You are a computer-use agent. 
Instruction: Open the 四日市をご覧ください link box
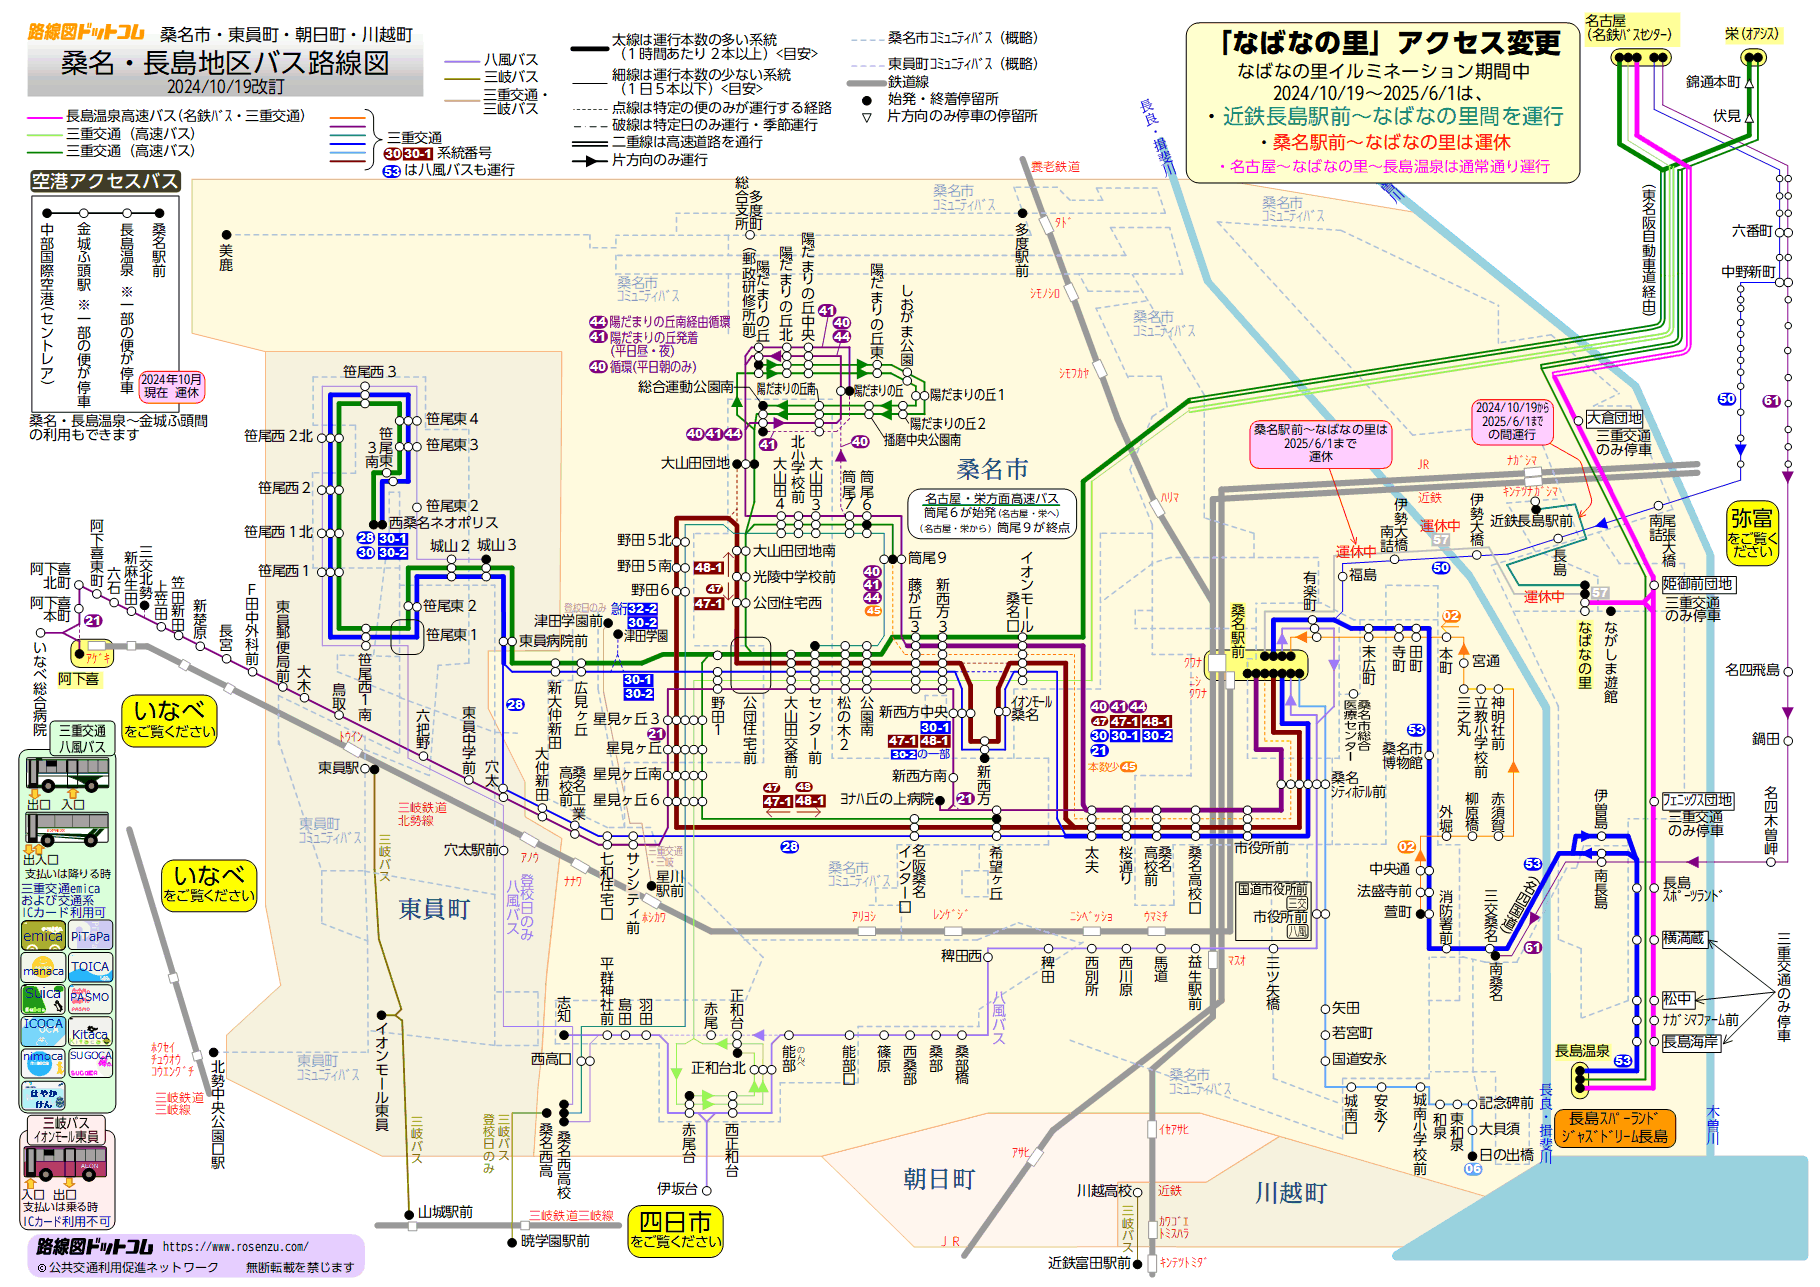(x=675, y=1230)
